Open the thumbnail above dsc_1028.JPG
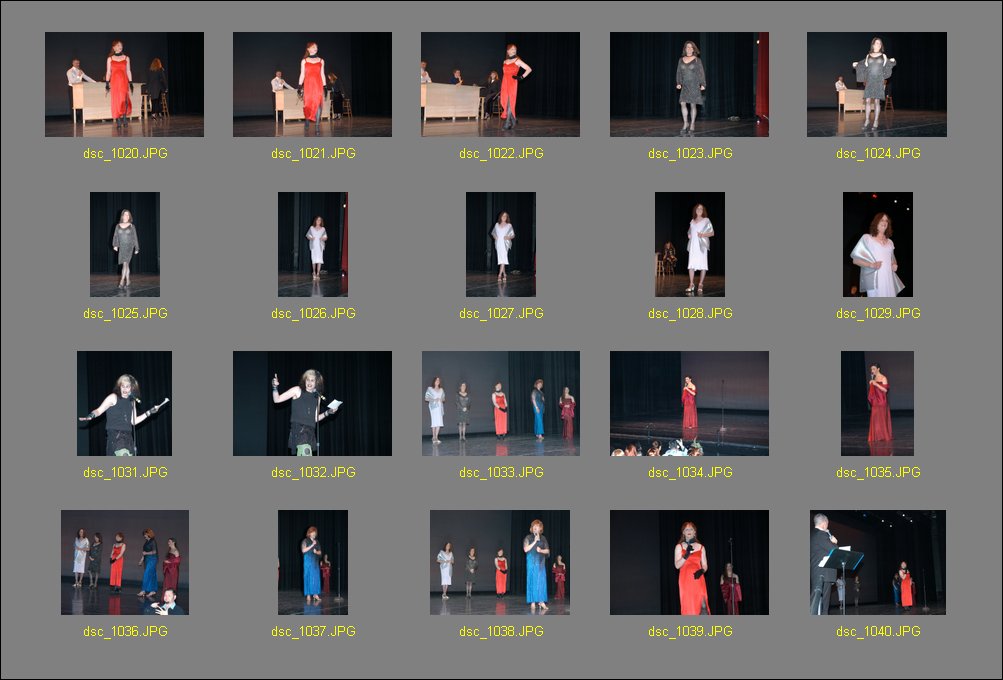This screenshot has width=1003, height=680. pyautogui.click(x=690, y=244)
